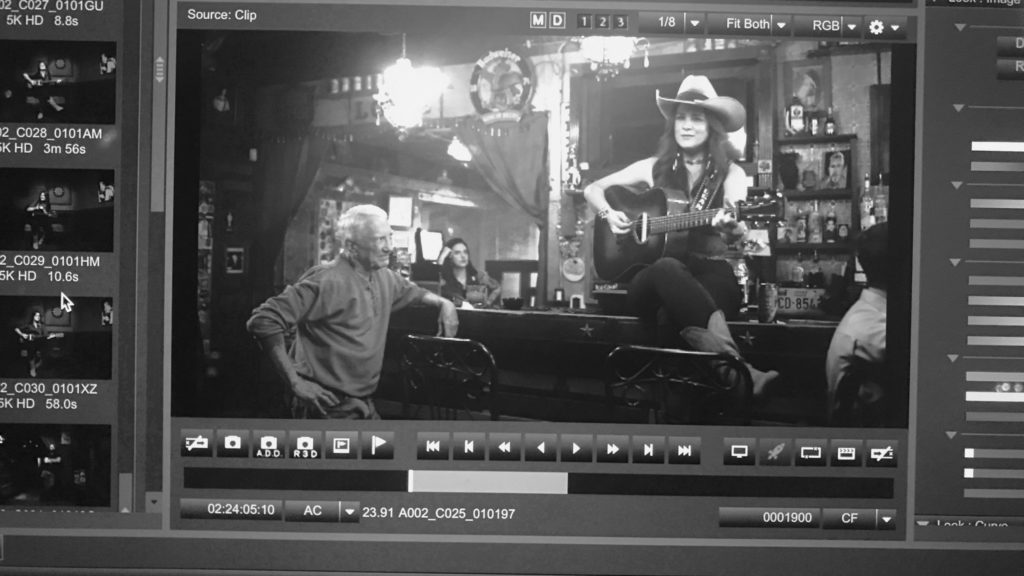Select view preset 2

pos(602,22)
